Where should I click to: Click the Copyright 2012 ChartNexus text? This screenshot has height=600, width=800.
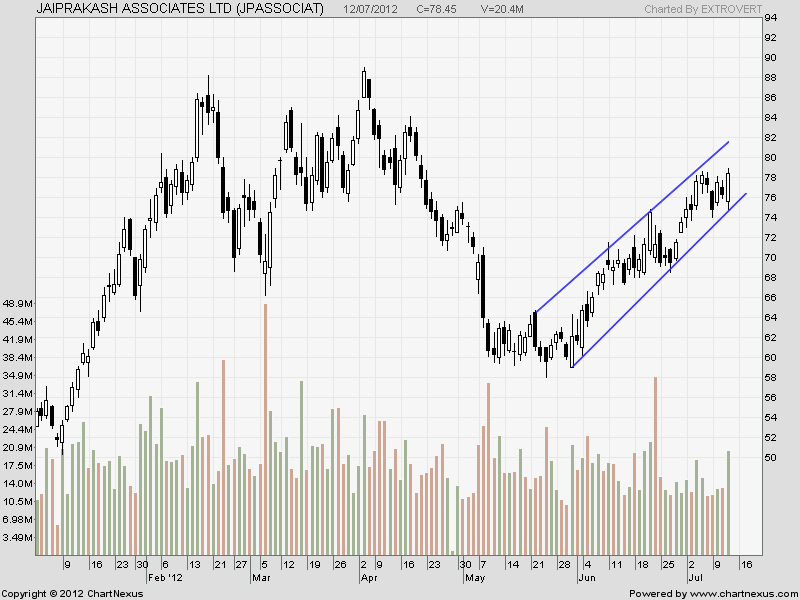coord(70,593)
